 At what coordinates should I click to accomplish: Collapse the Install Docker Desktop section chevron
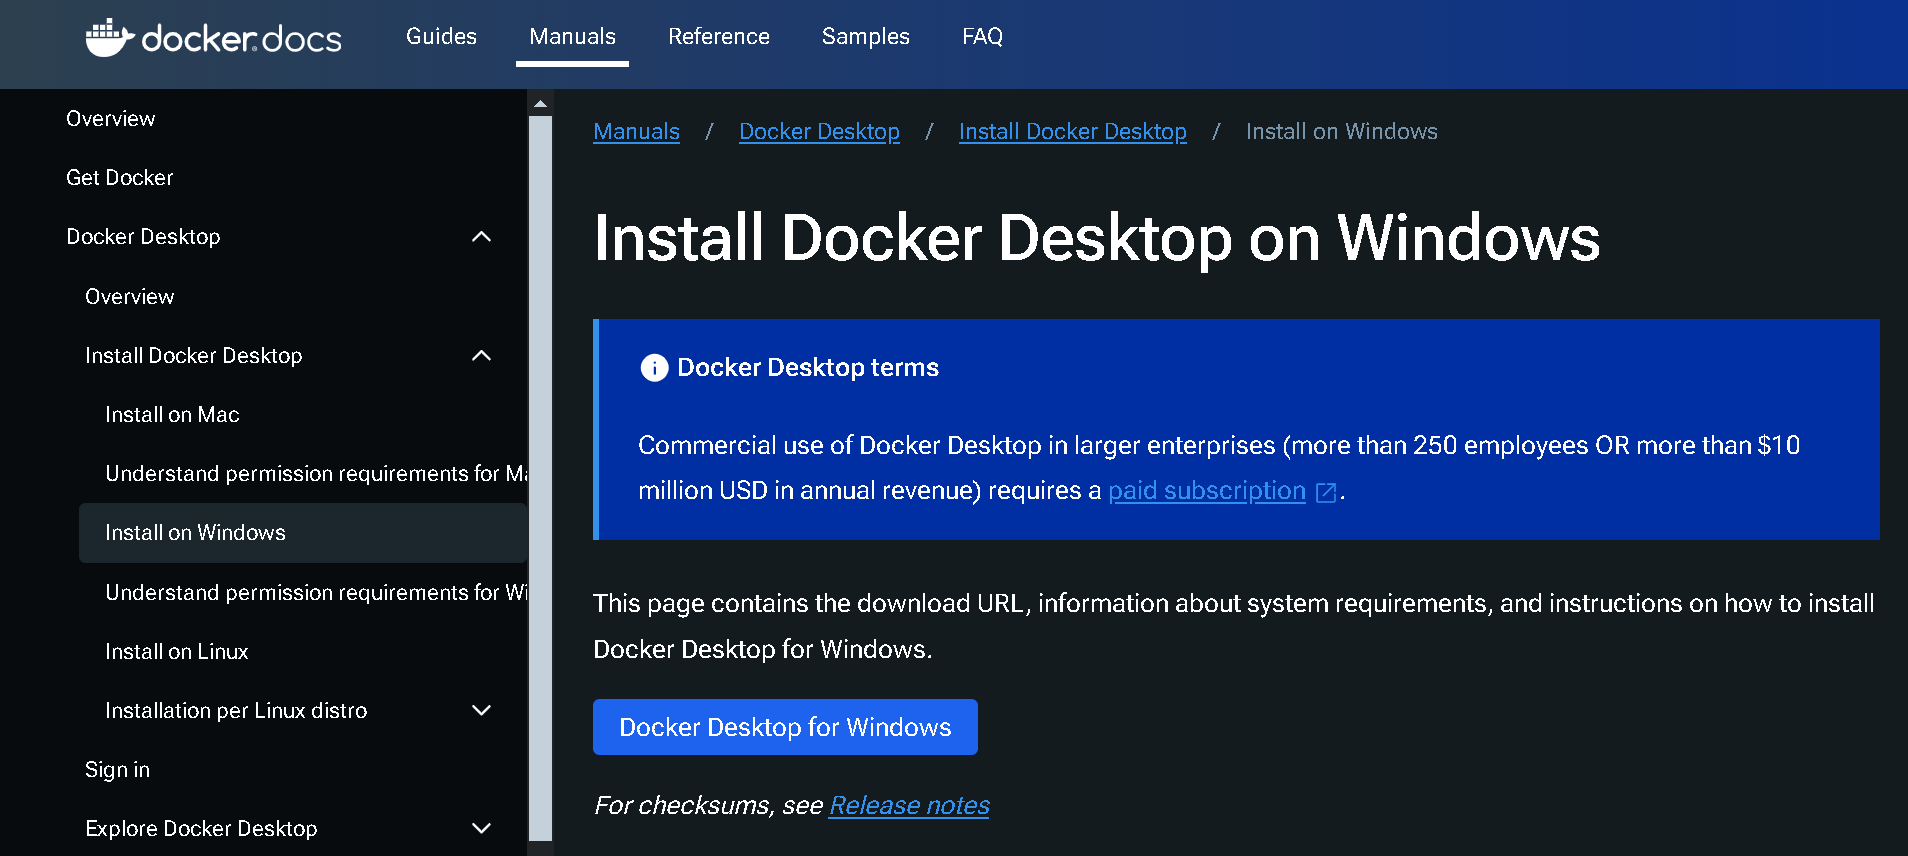(481, 356)
